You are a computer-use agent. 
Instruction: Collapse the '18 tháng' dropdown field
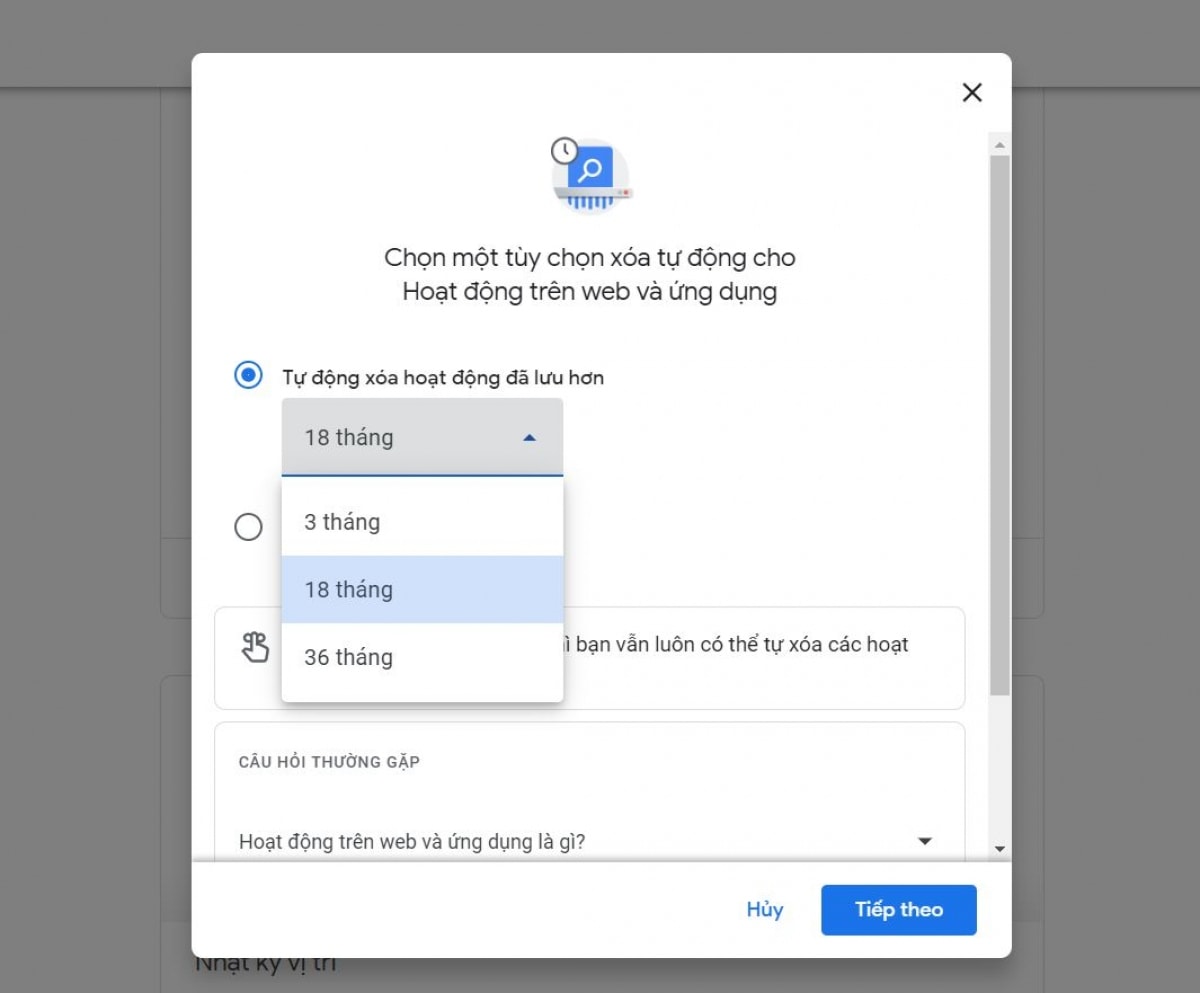point(422,437)
